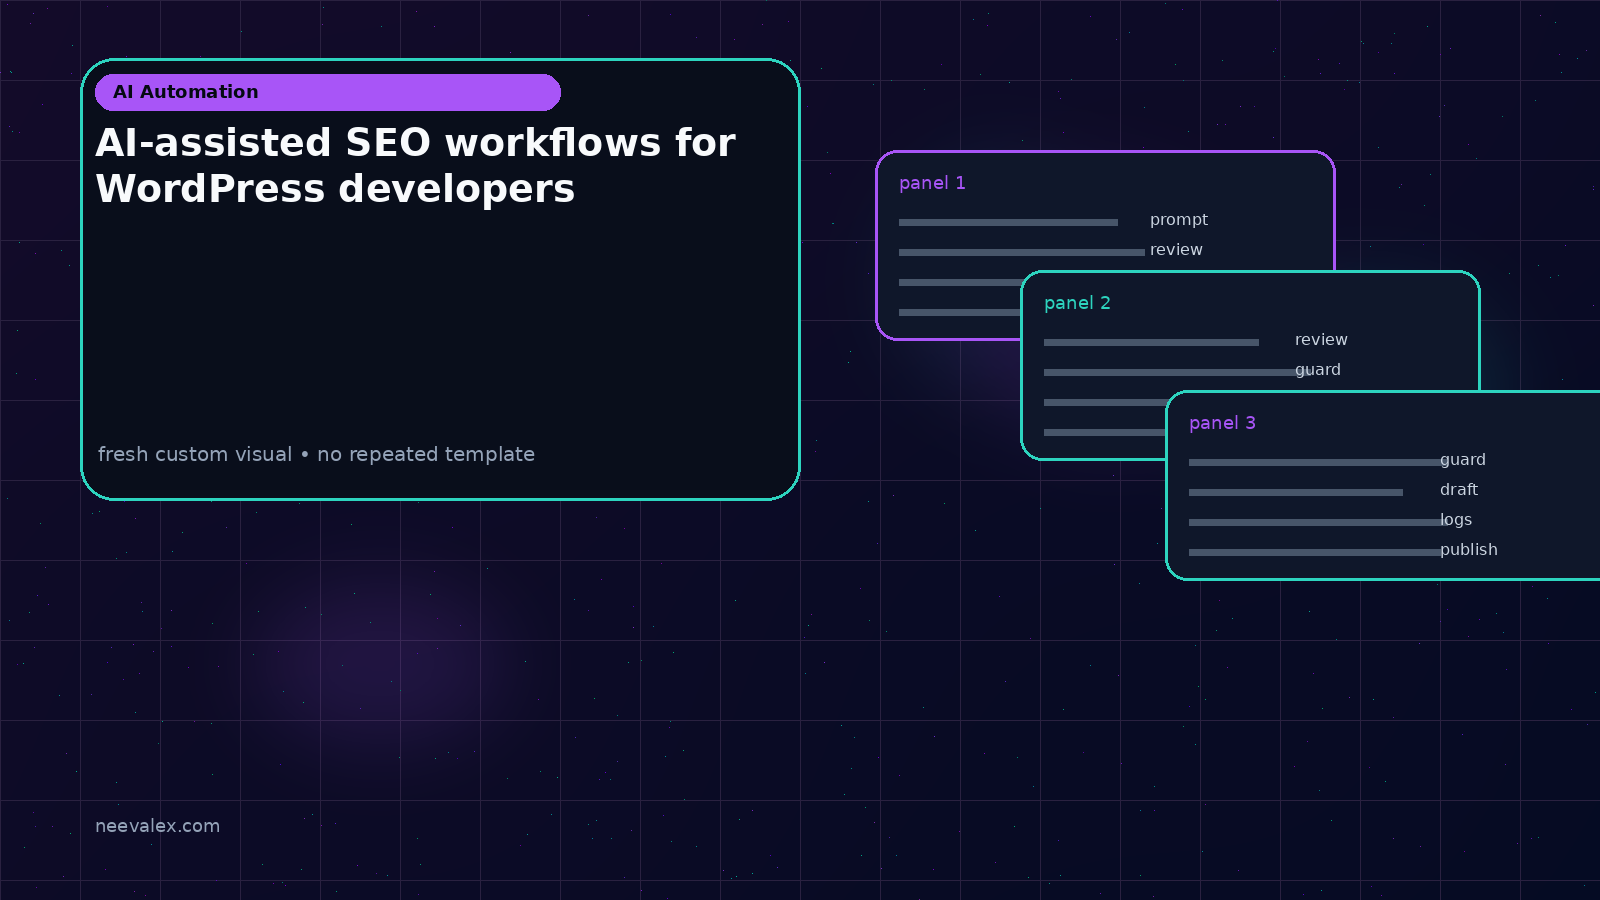Click the "guard" label in panel 2
Viewport: 1600px width, 900px height.
[x=1318, y=370]
